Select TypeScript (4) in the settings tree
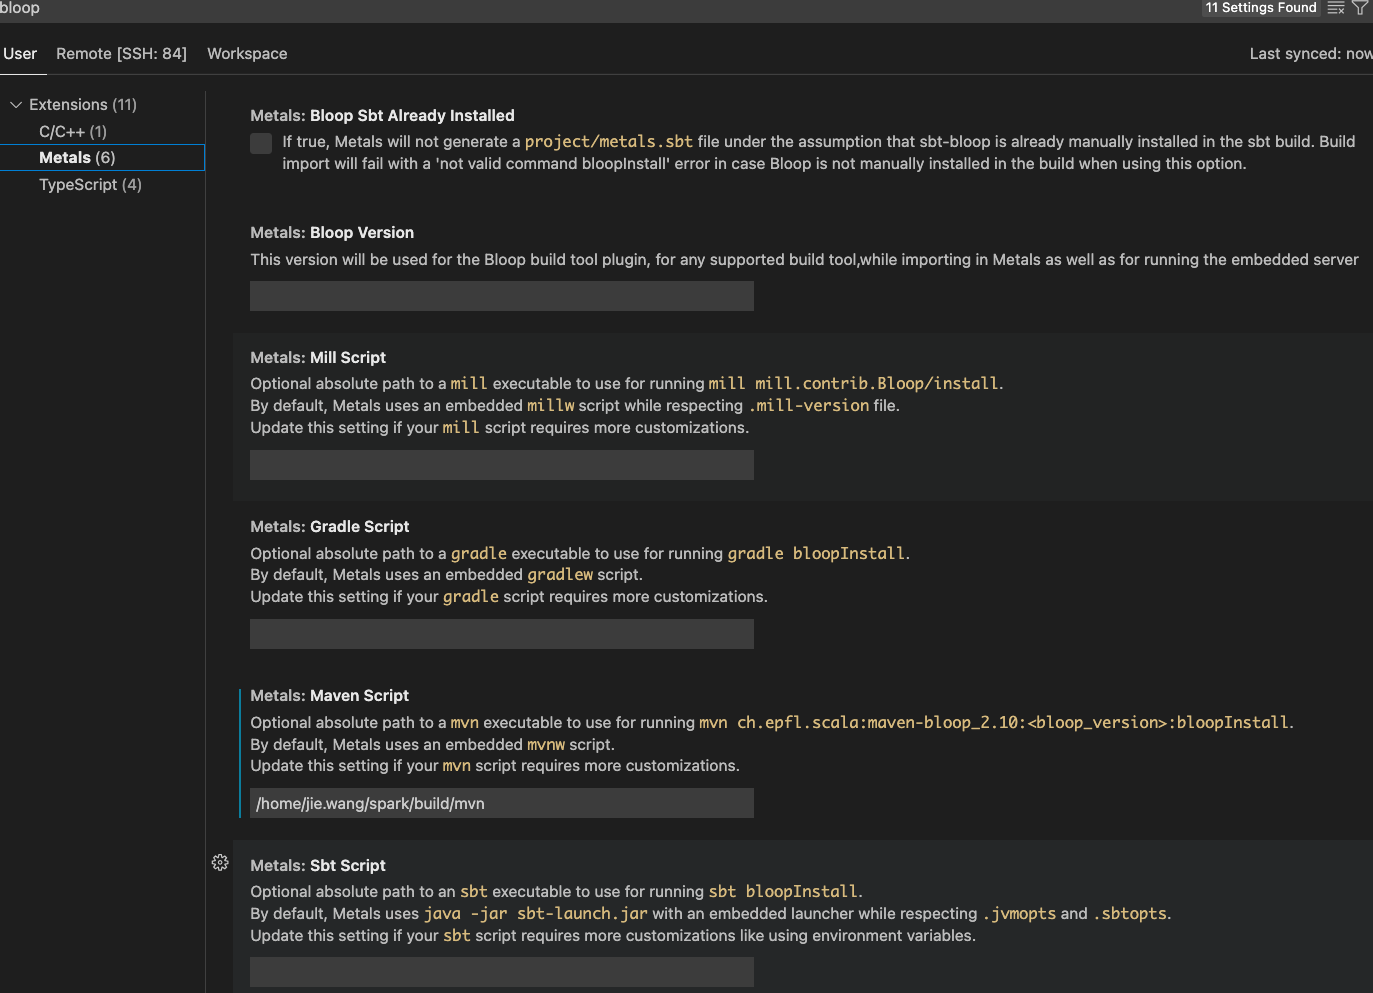The image size is (1373, 993). (90, 185)
